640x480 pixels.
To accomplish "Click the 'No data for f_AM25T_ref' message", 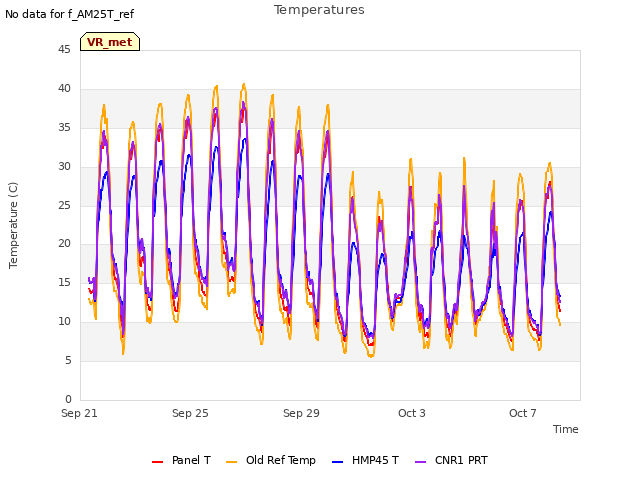I will click(69, 14).
